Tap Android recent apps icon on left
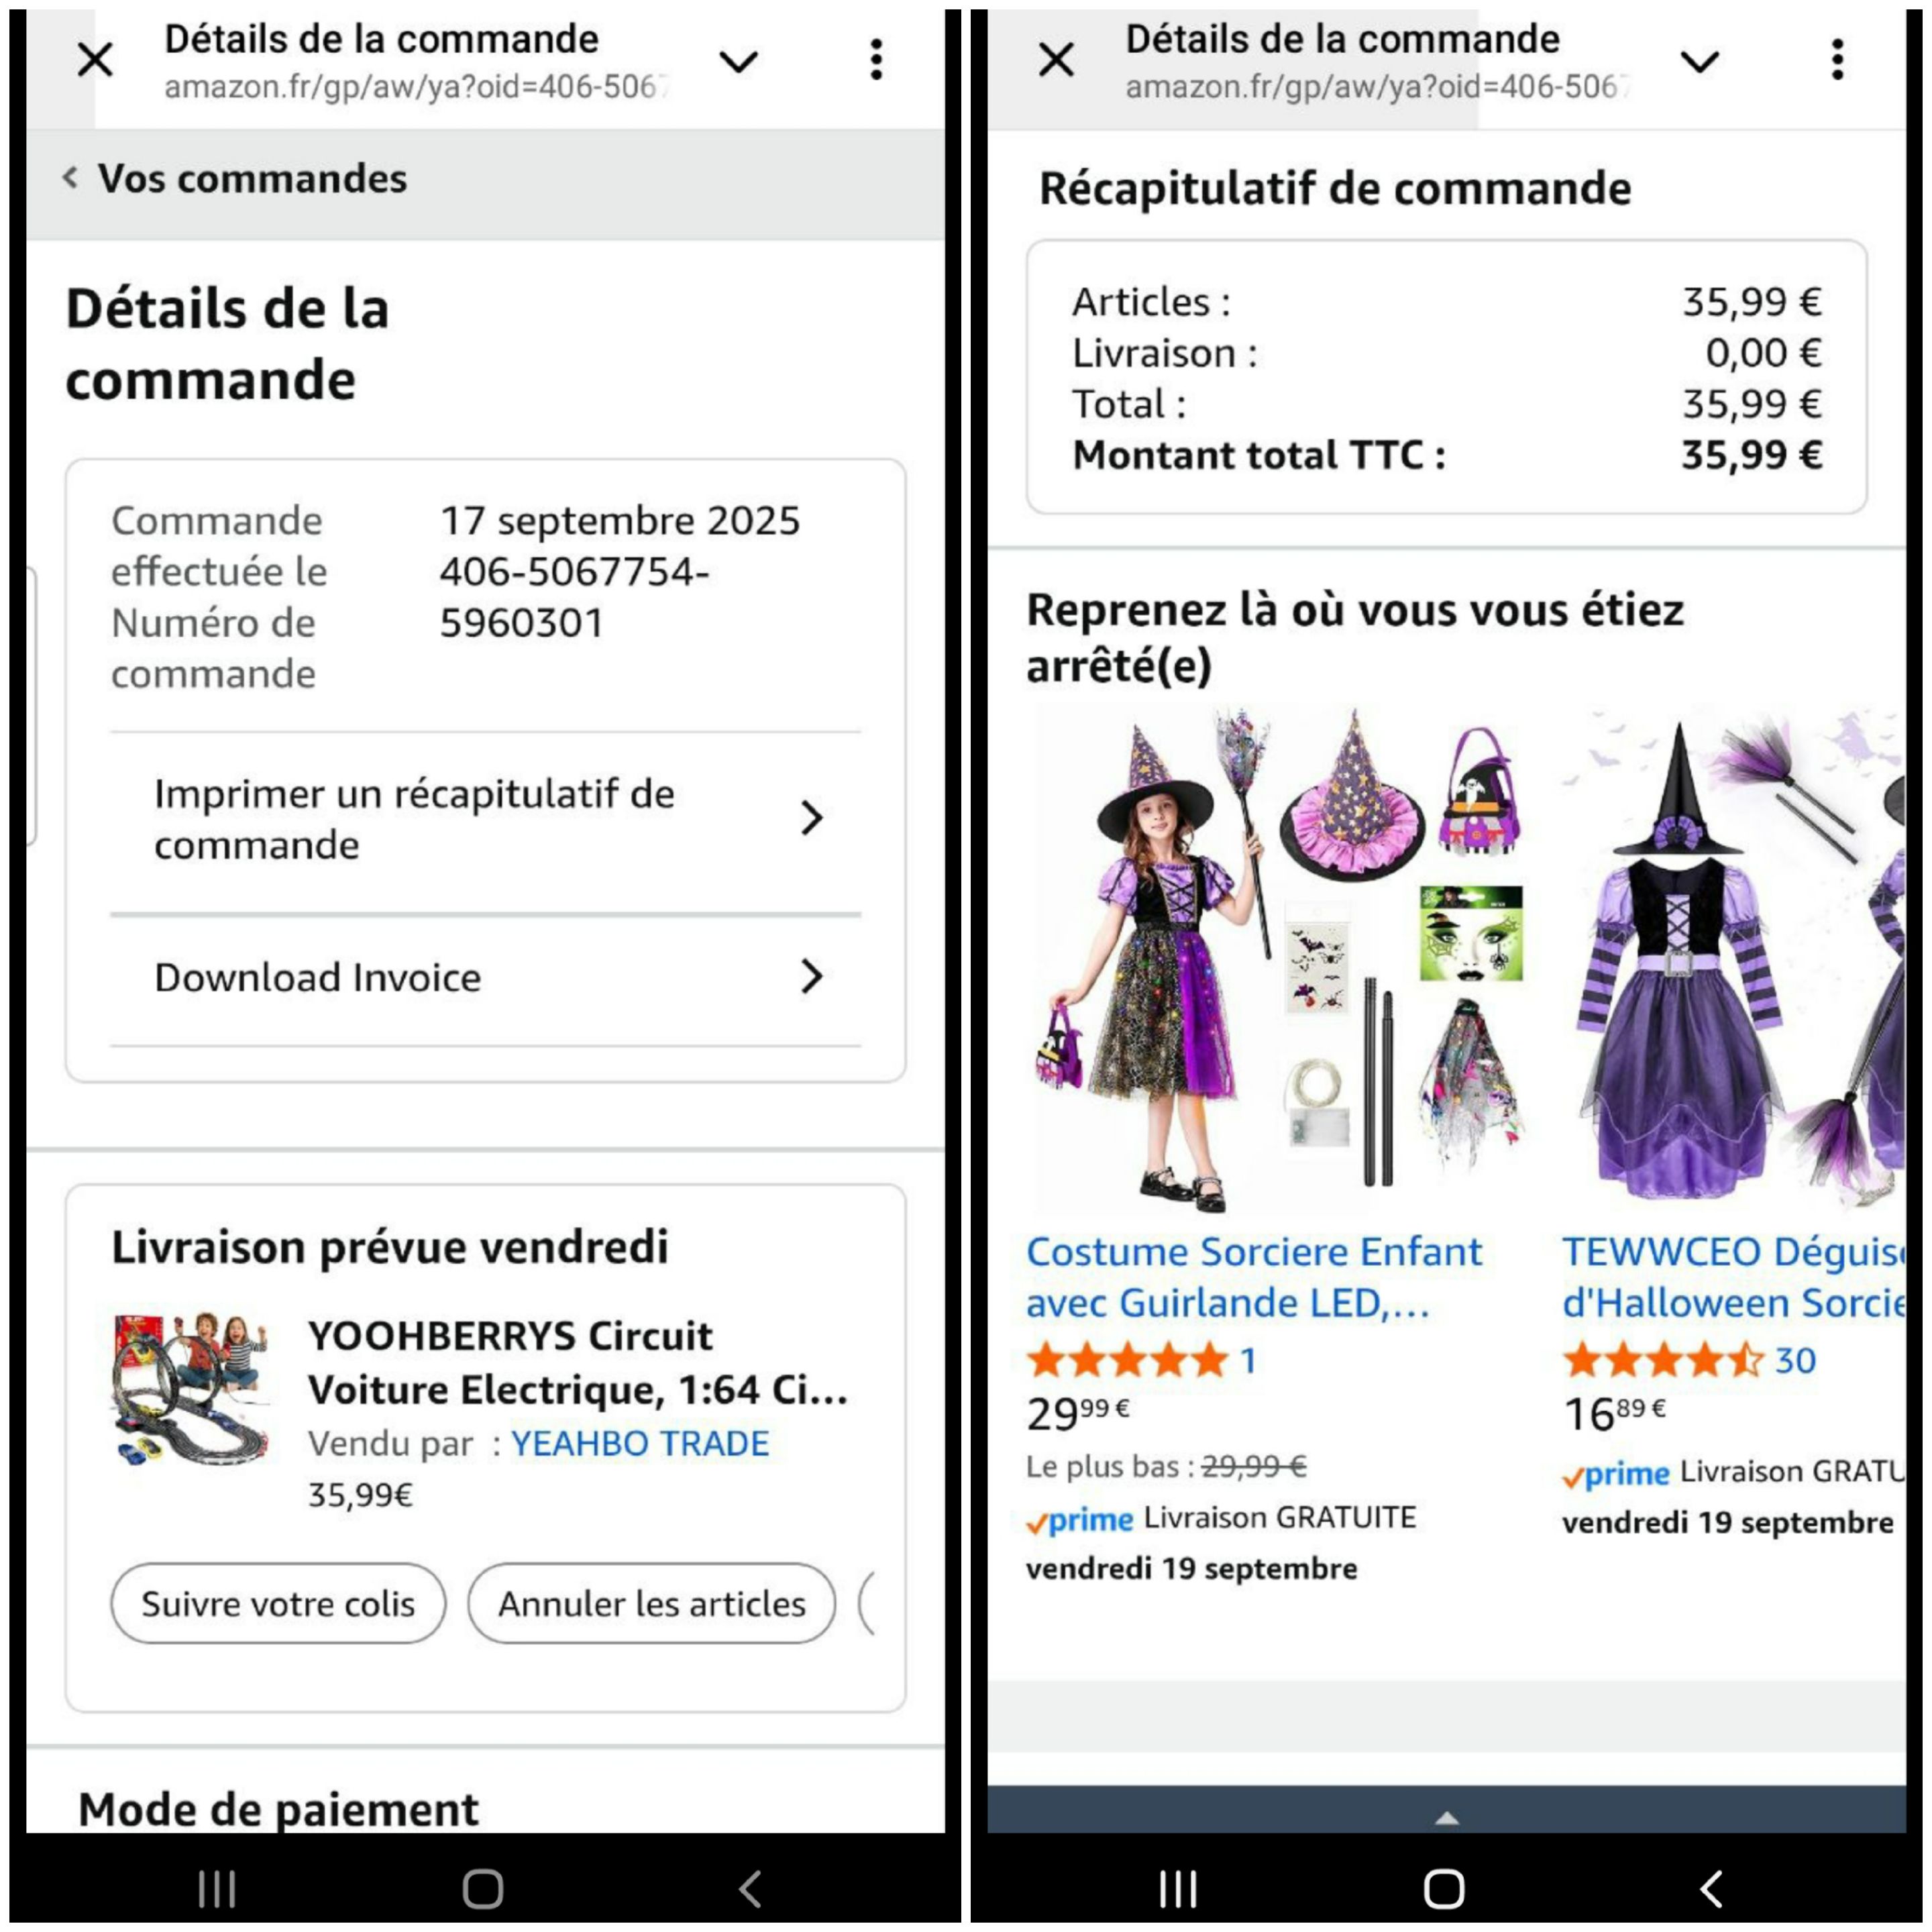The image size is (1932, 1932). pos(217,1889)
